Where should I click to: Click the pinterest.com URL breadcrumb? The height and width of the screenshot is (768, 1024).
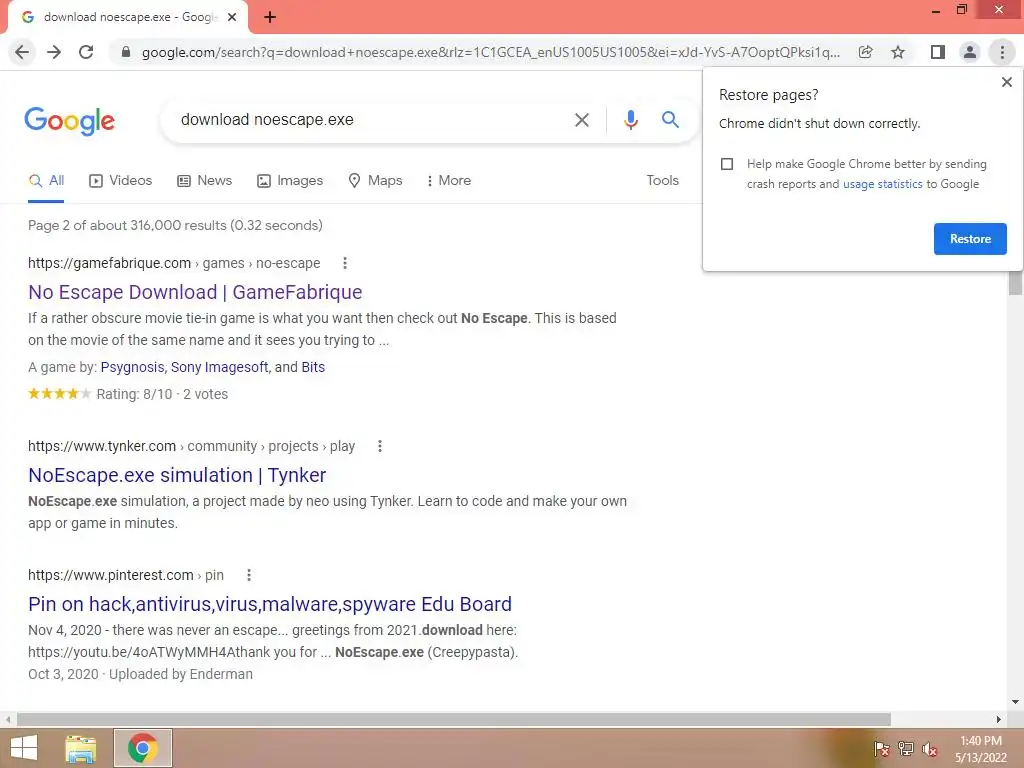pyautogui.click(x=125, y=575)
